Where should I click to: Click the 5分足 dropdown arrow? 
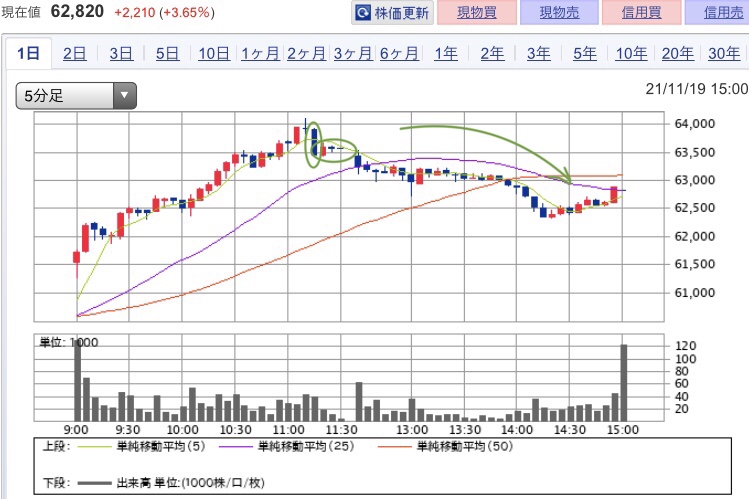125,96
